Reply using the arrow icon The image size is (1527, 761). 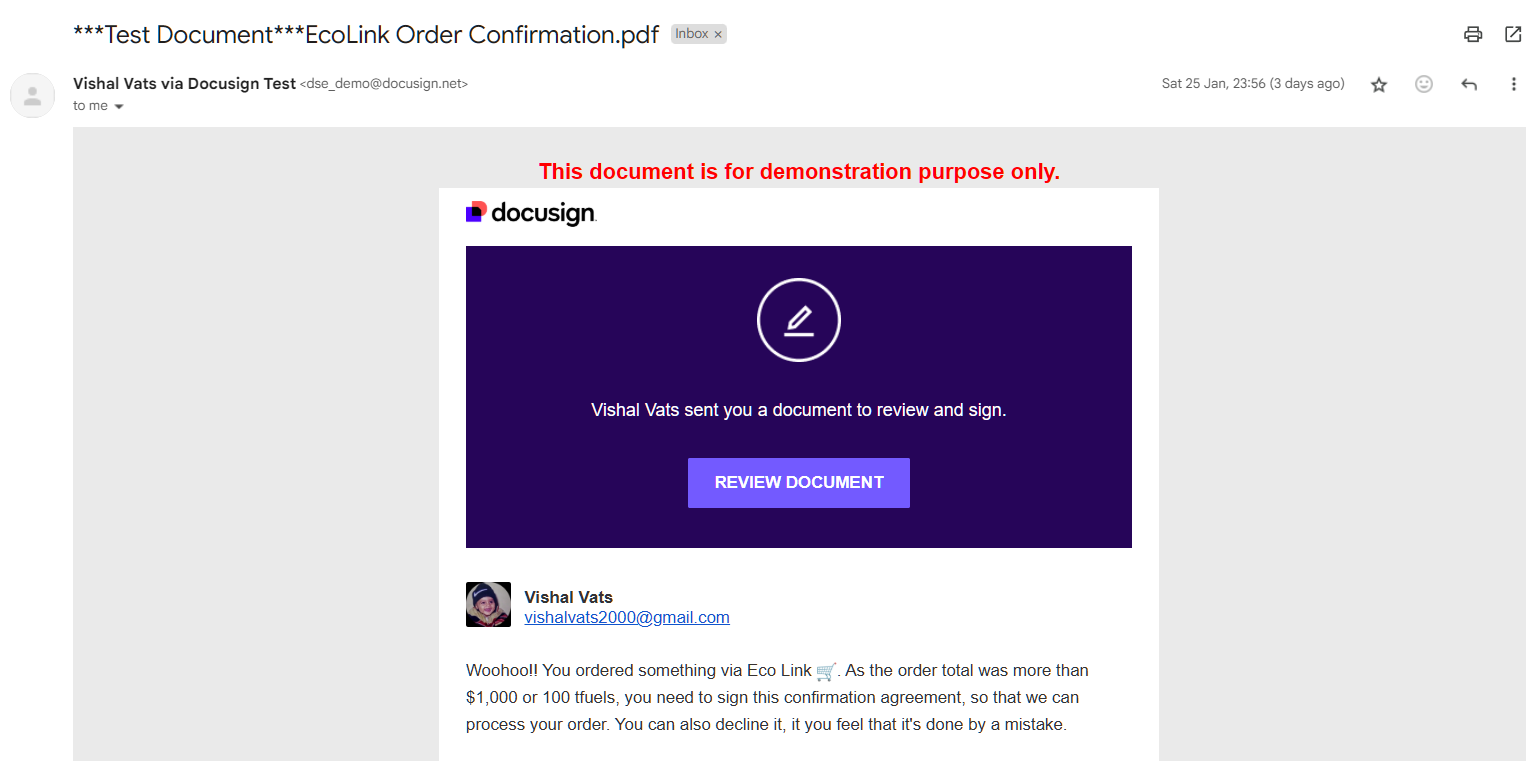coord(1469,85)
